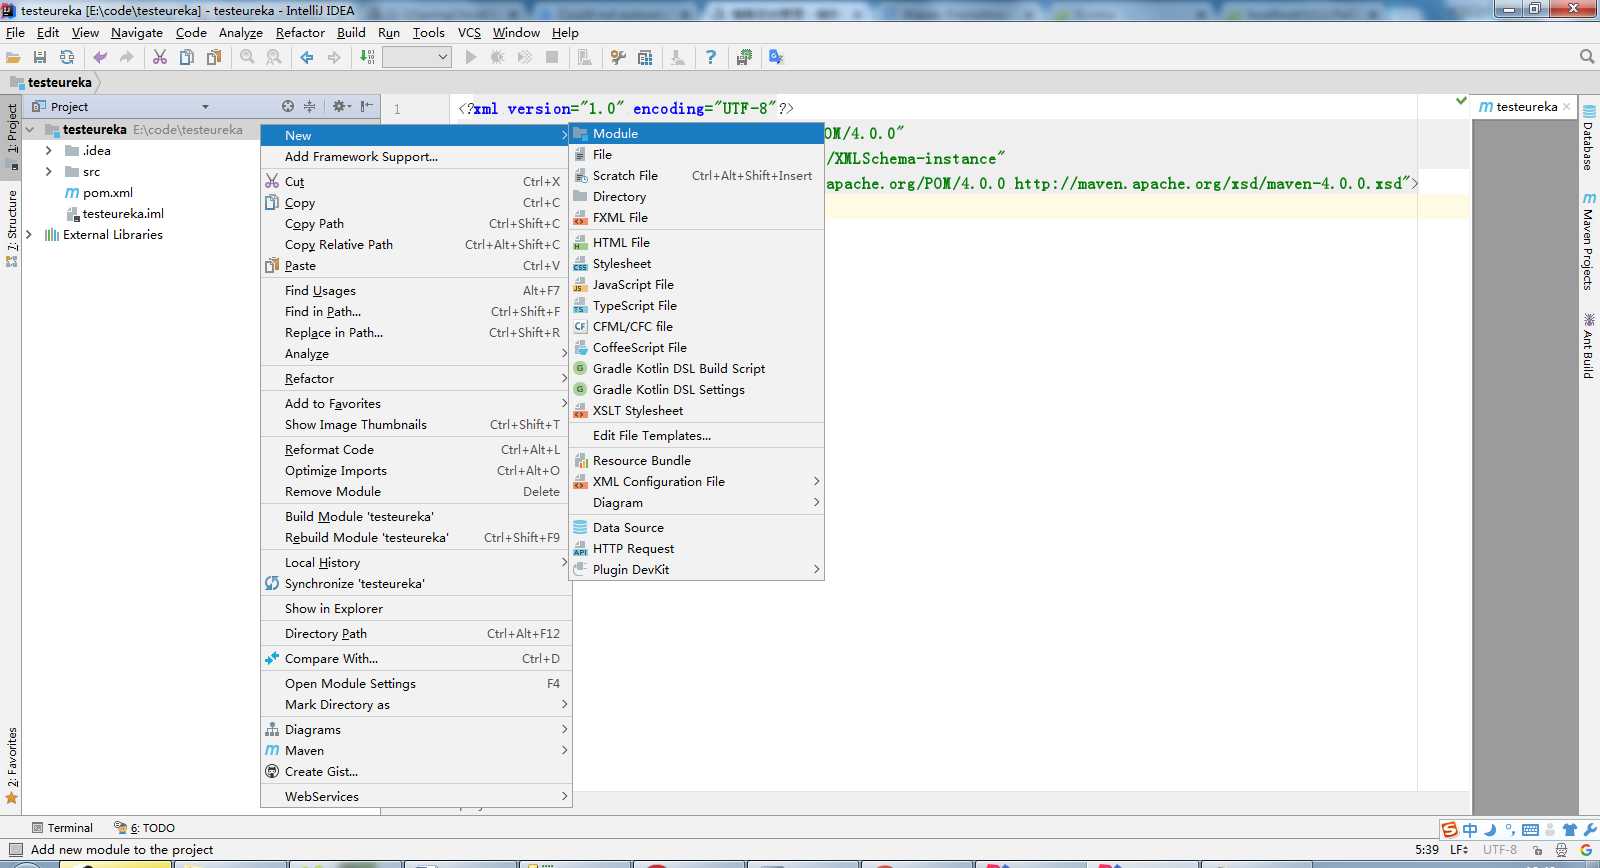
Task: Click the scroll from source target icon
Action: pos(288,106)
